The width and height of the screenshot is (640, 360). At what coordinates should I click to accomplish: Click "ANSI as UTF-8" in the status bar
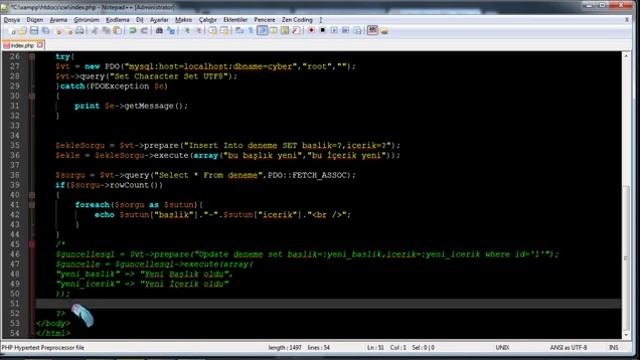point(569,348)
